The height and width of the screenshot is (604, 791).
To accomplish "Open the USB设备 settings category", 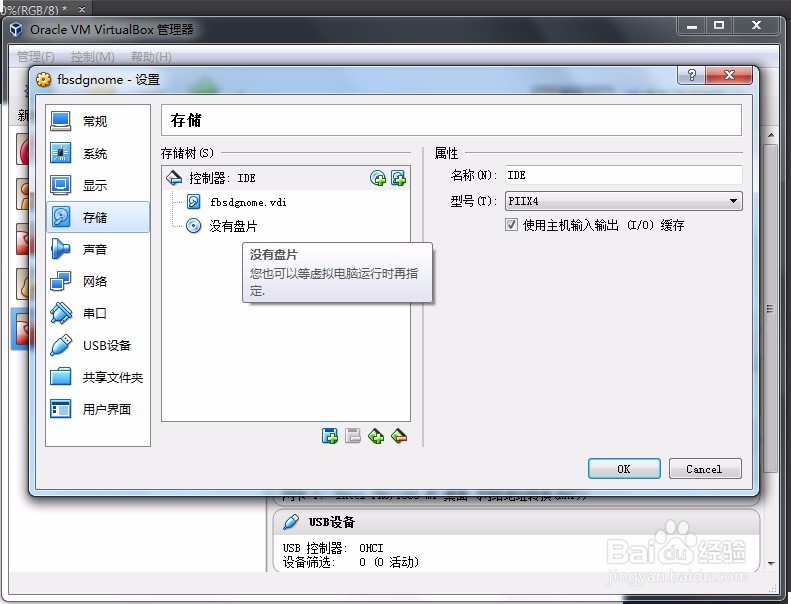I will coord(98,345).
